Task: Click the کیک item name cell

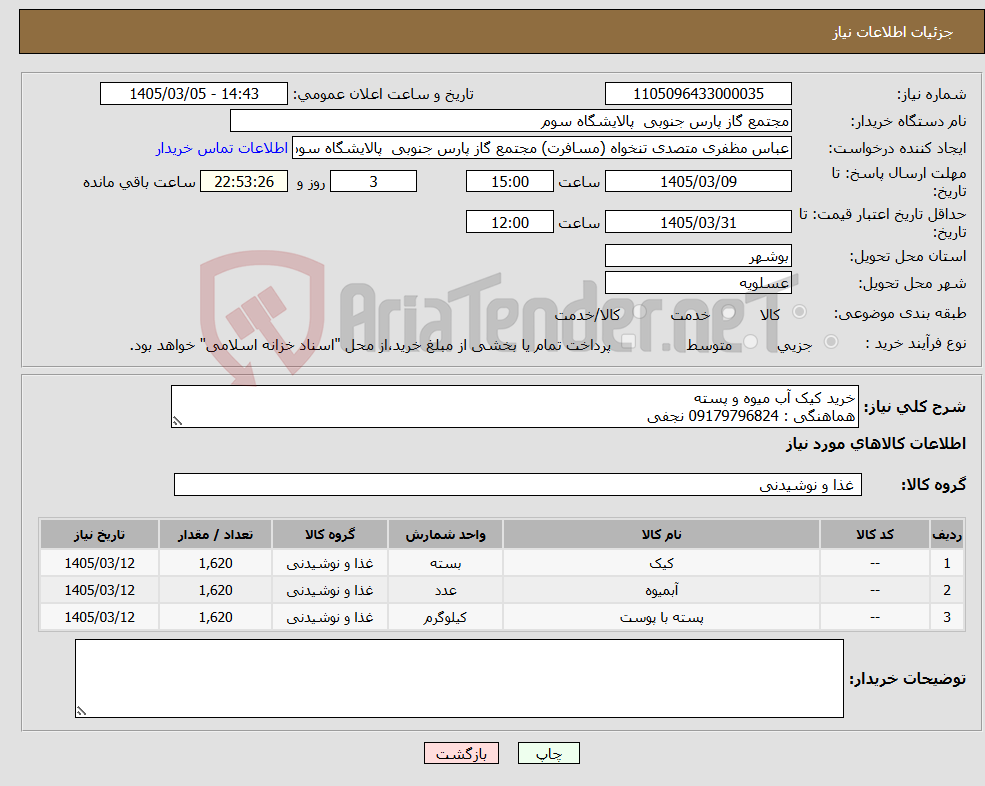Action: (x=661, y=564)
